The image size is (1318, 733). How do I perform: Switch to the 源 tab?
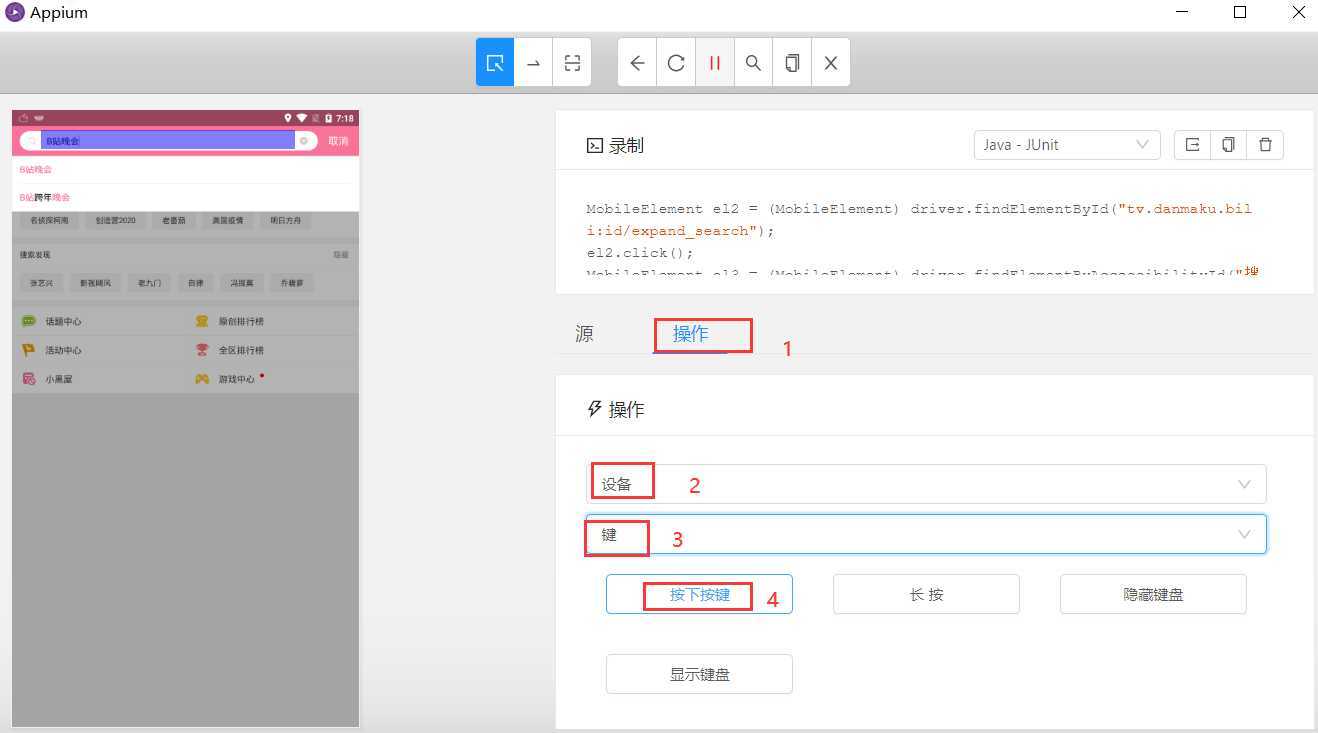tap(585, 334)
